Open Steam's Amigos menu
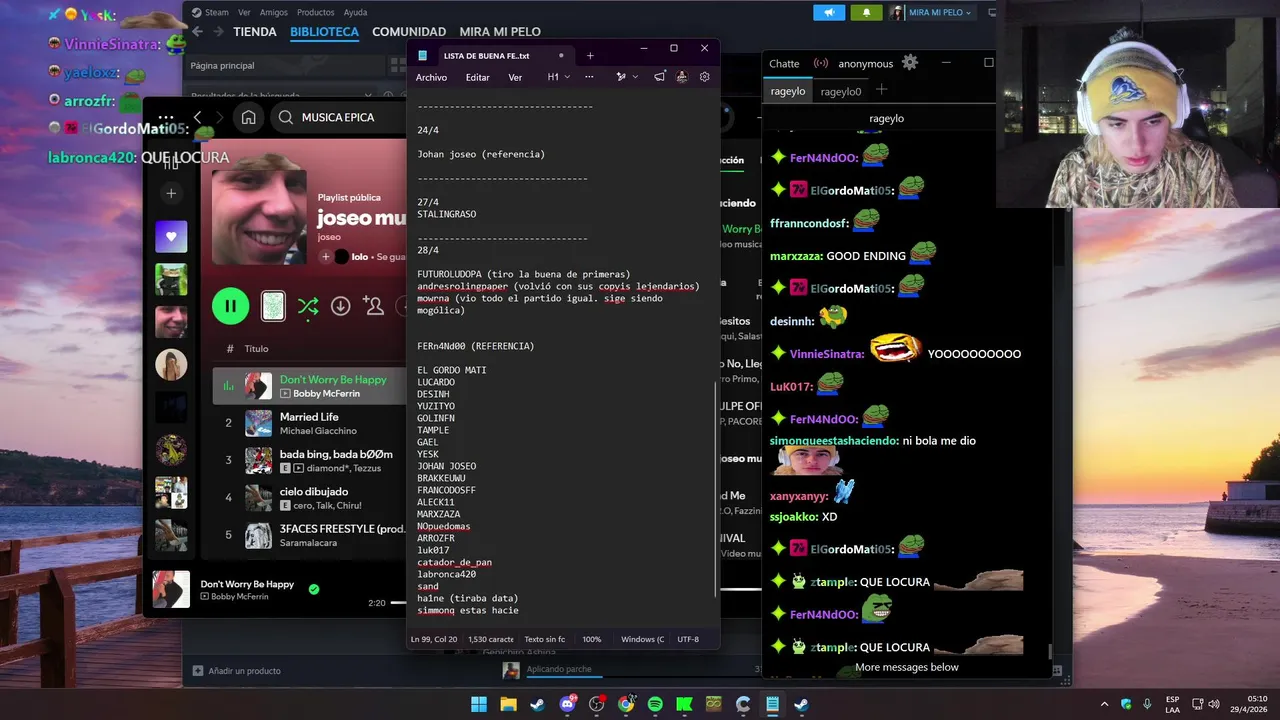The image size is (1280, 720). coord(274,12)
